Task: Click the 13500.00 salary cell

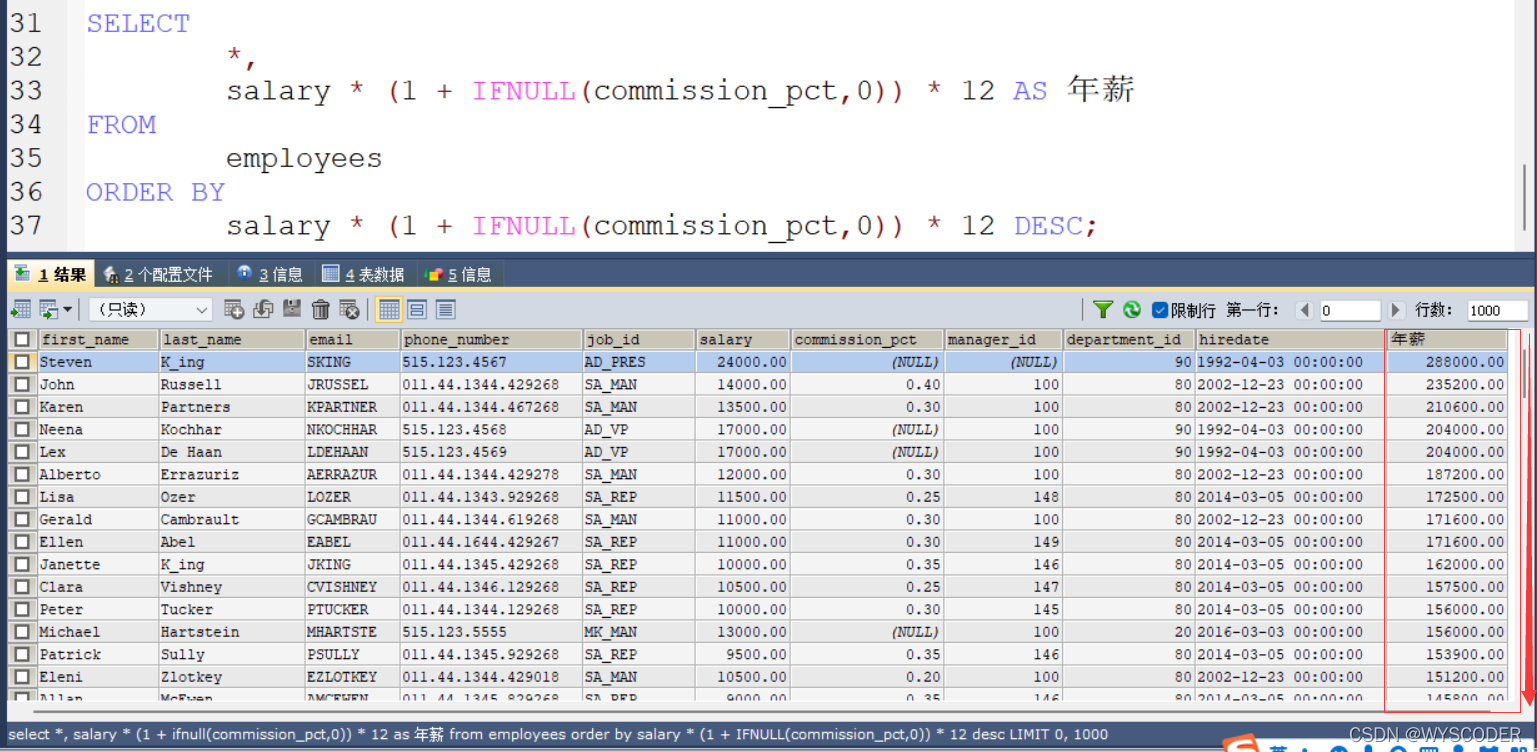Action: click(743, 407)
